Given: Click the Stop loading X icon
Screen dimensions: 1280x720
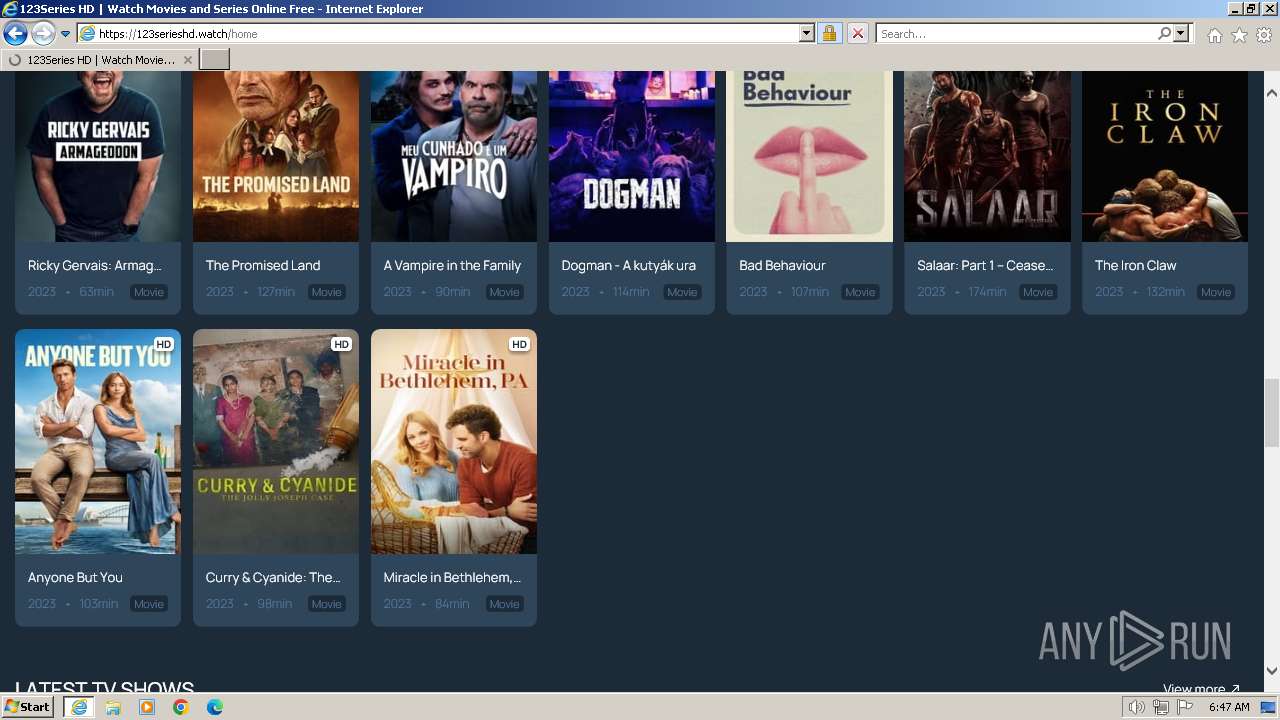Looking at the screenshot, I should pos(857,33).
